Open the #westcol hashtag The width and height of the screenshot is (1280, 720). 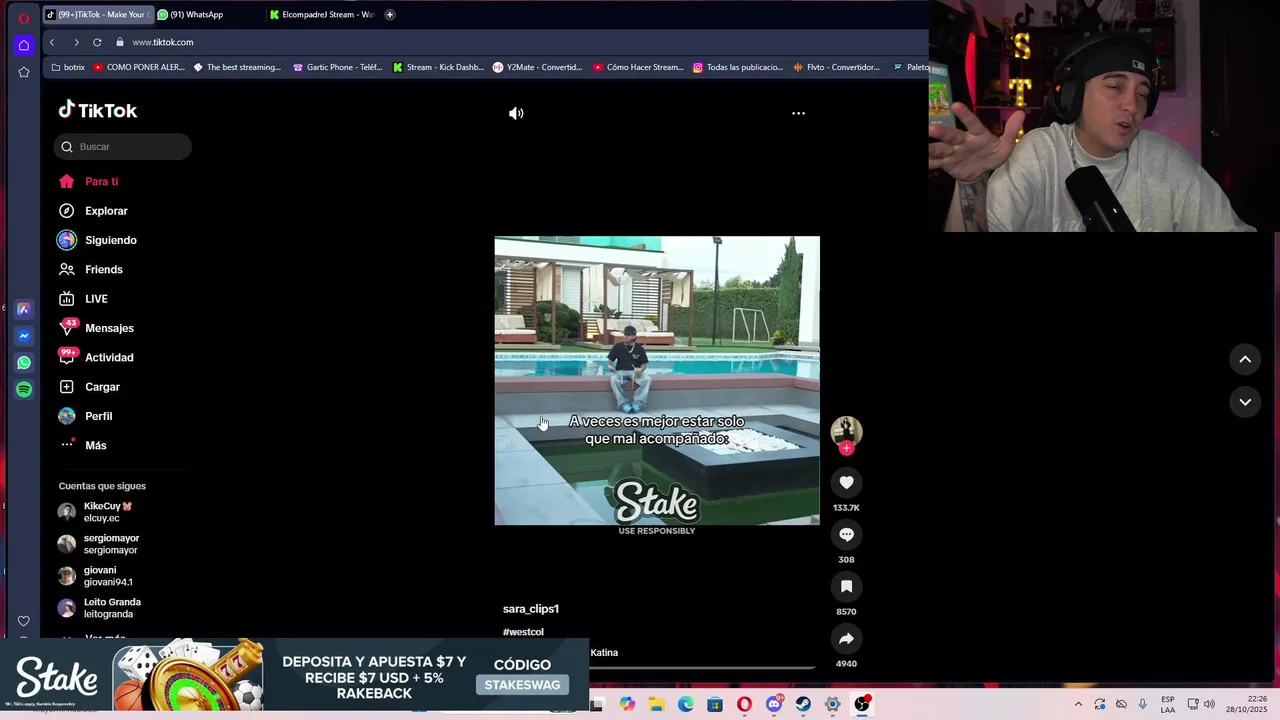pos(523,632)
